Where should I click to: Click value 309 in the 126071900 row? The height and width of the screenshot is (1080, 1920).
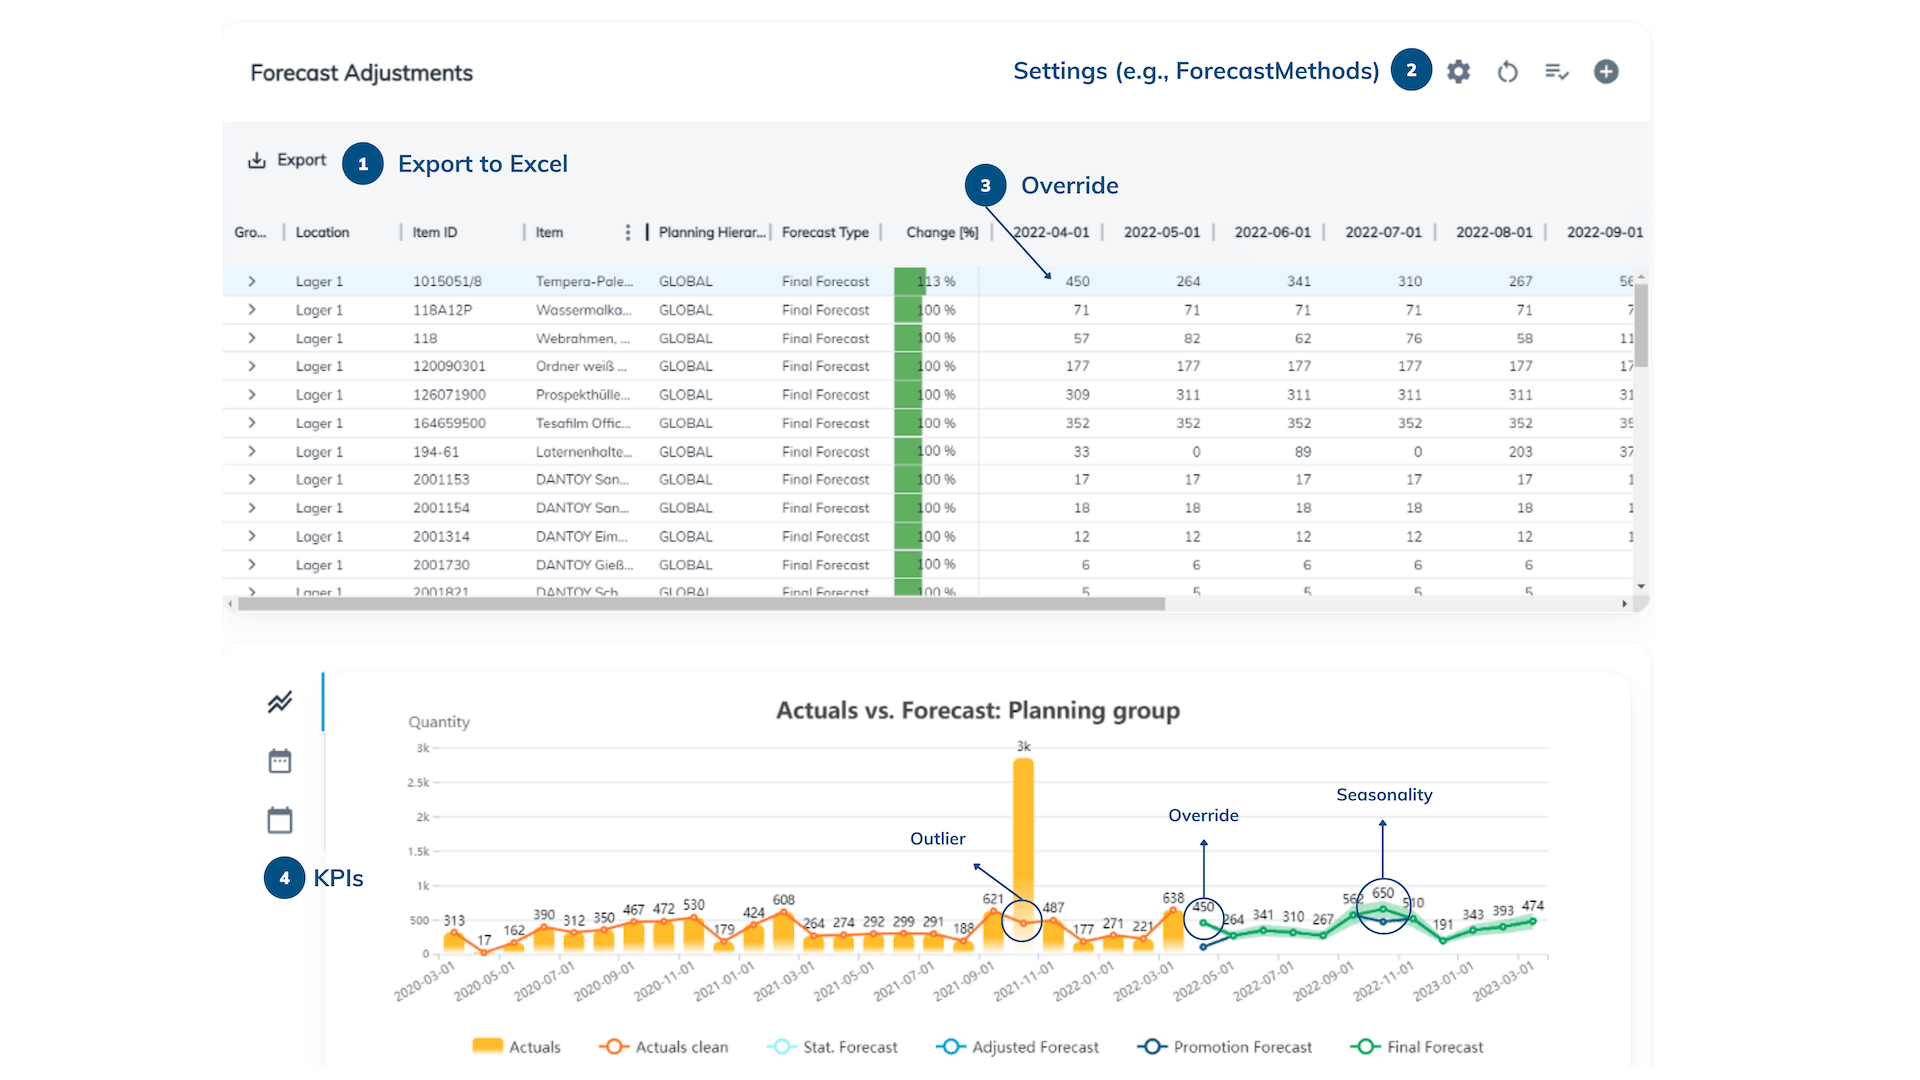click(x=1077, y=395)
